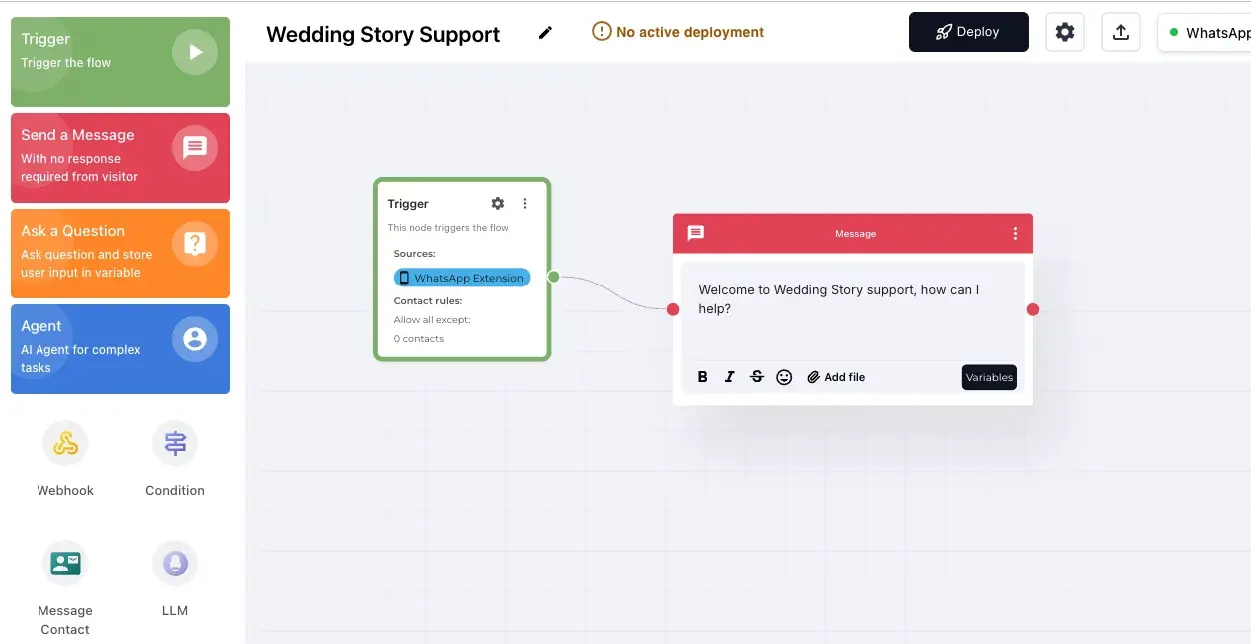Select the Condition block in the sidebar

(174, 458)
